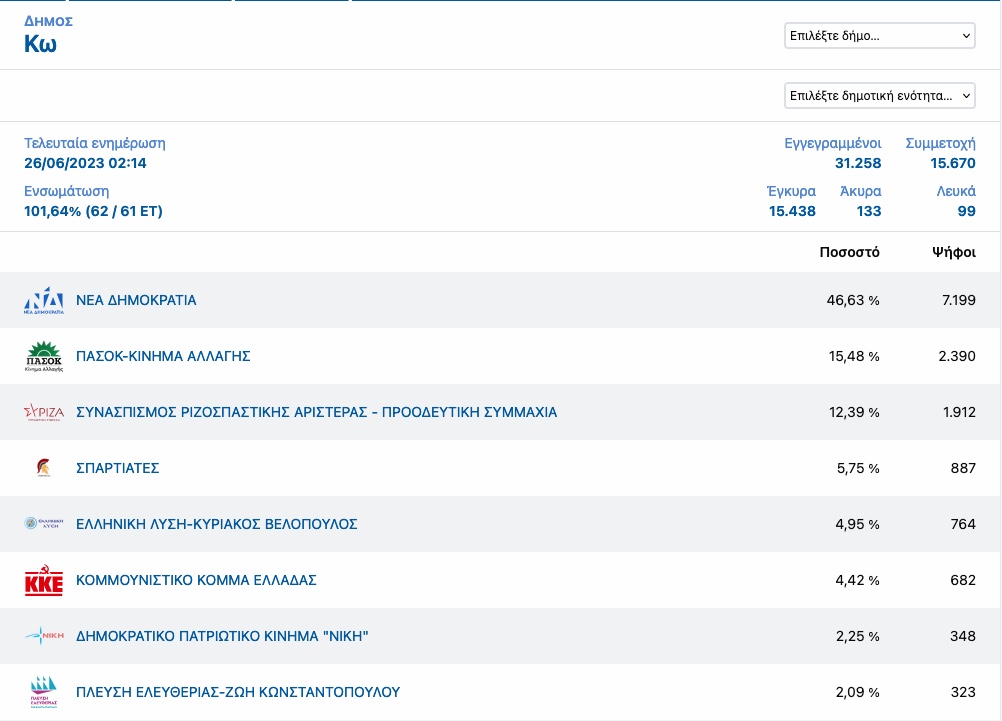Open ΣΥΝΑΣΠΙΣΜΟΣ ΡΙΖΟΣΠΑΣΤΙΚΗΣ ΑΡΙΣΤΕΡΑΣ party link

point(316,412)
